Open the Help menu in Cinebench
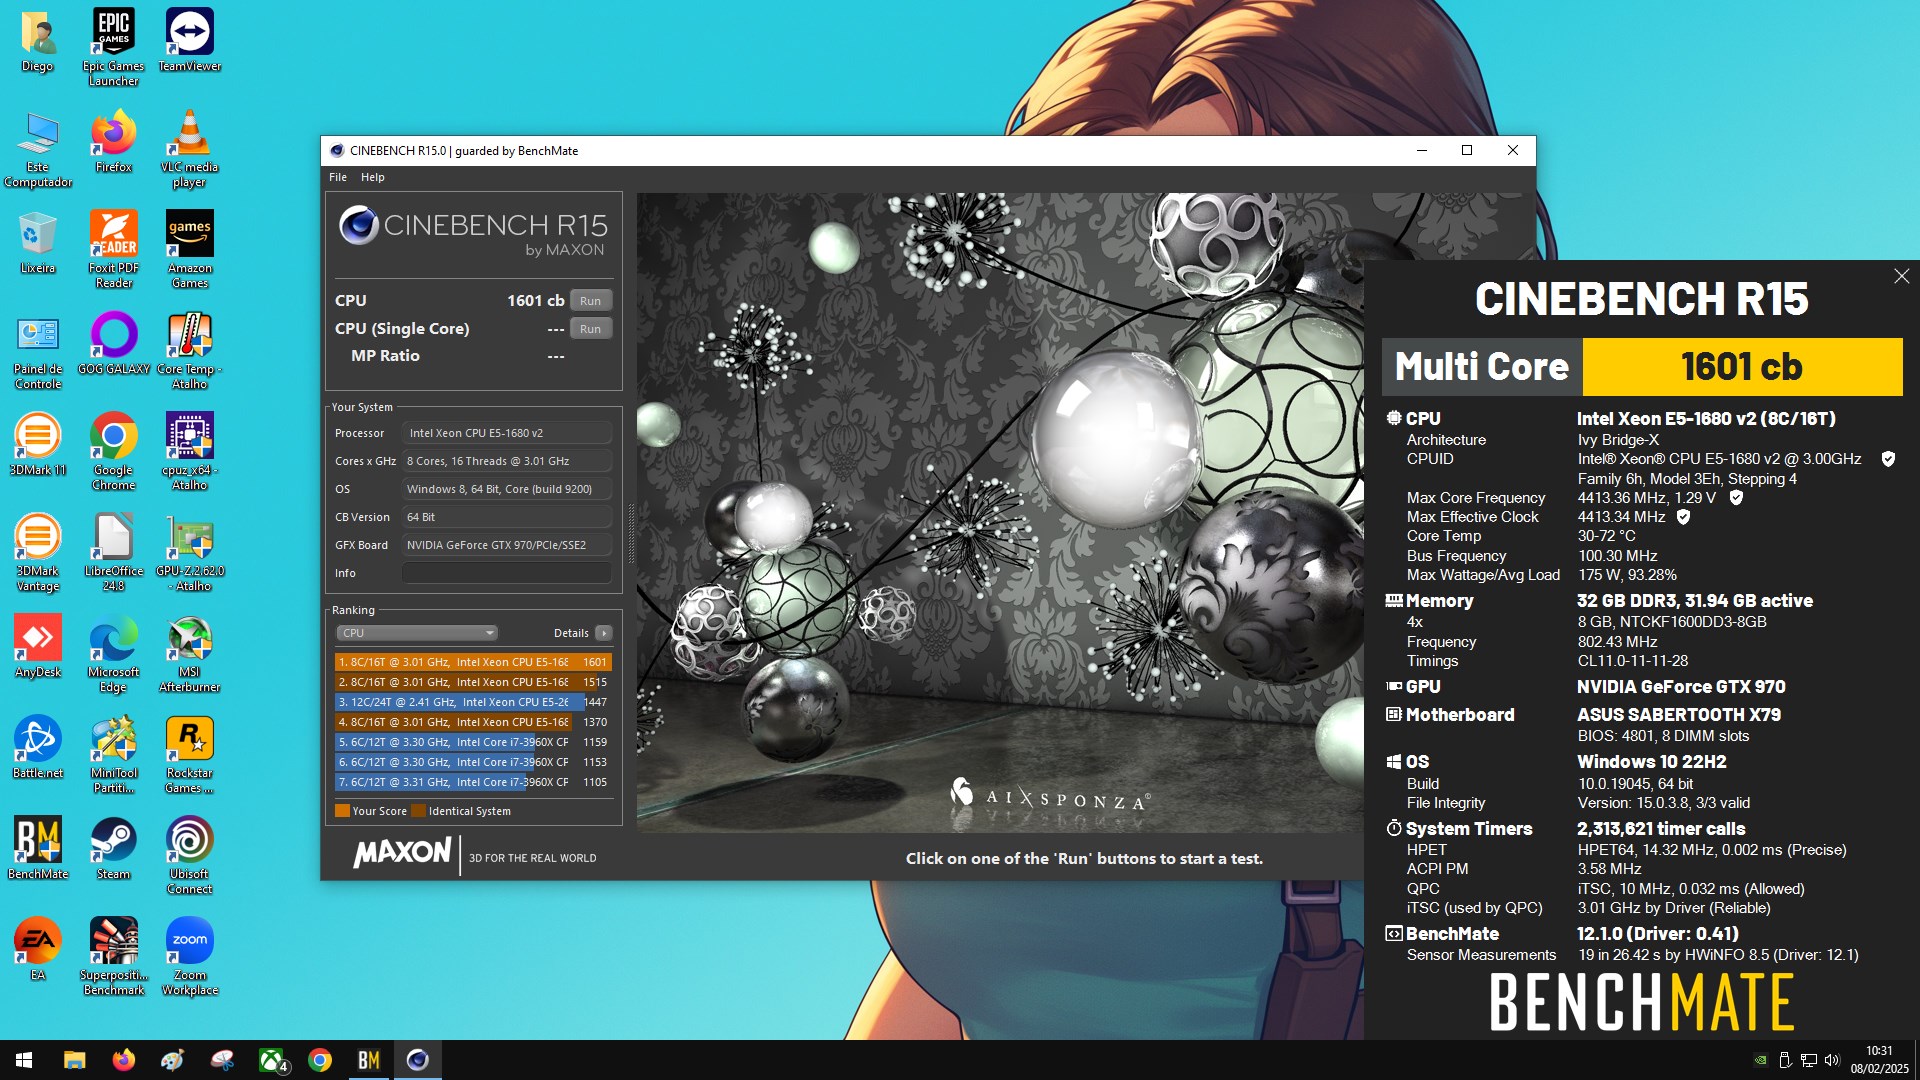Screen dimensions: 1920x1080 point(372,177)
